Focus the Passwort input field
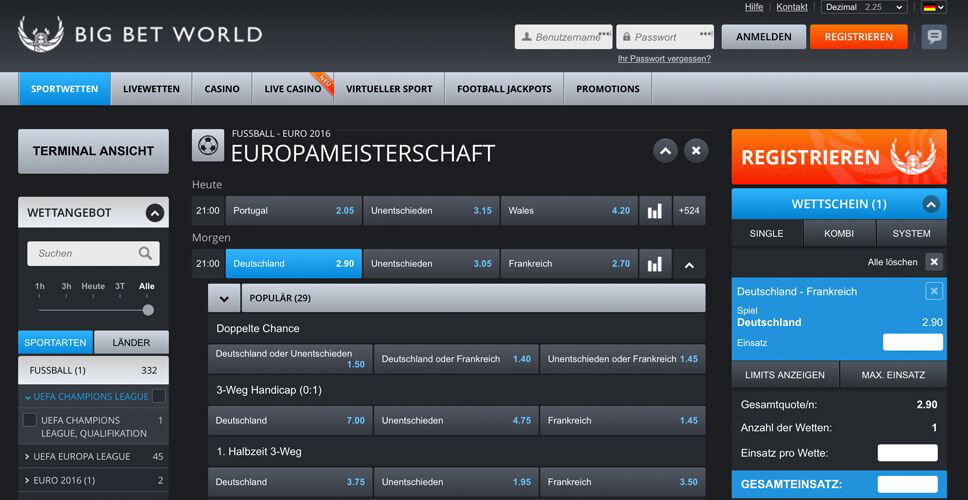Screen dimensions: 968x500 (x=665, y=37)
